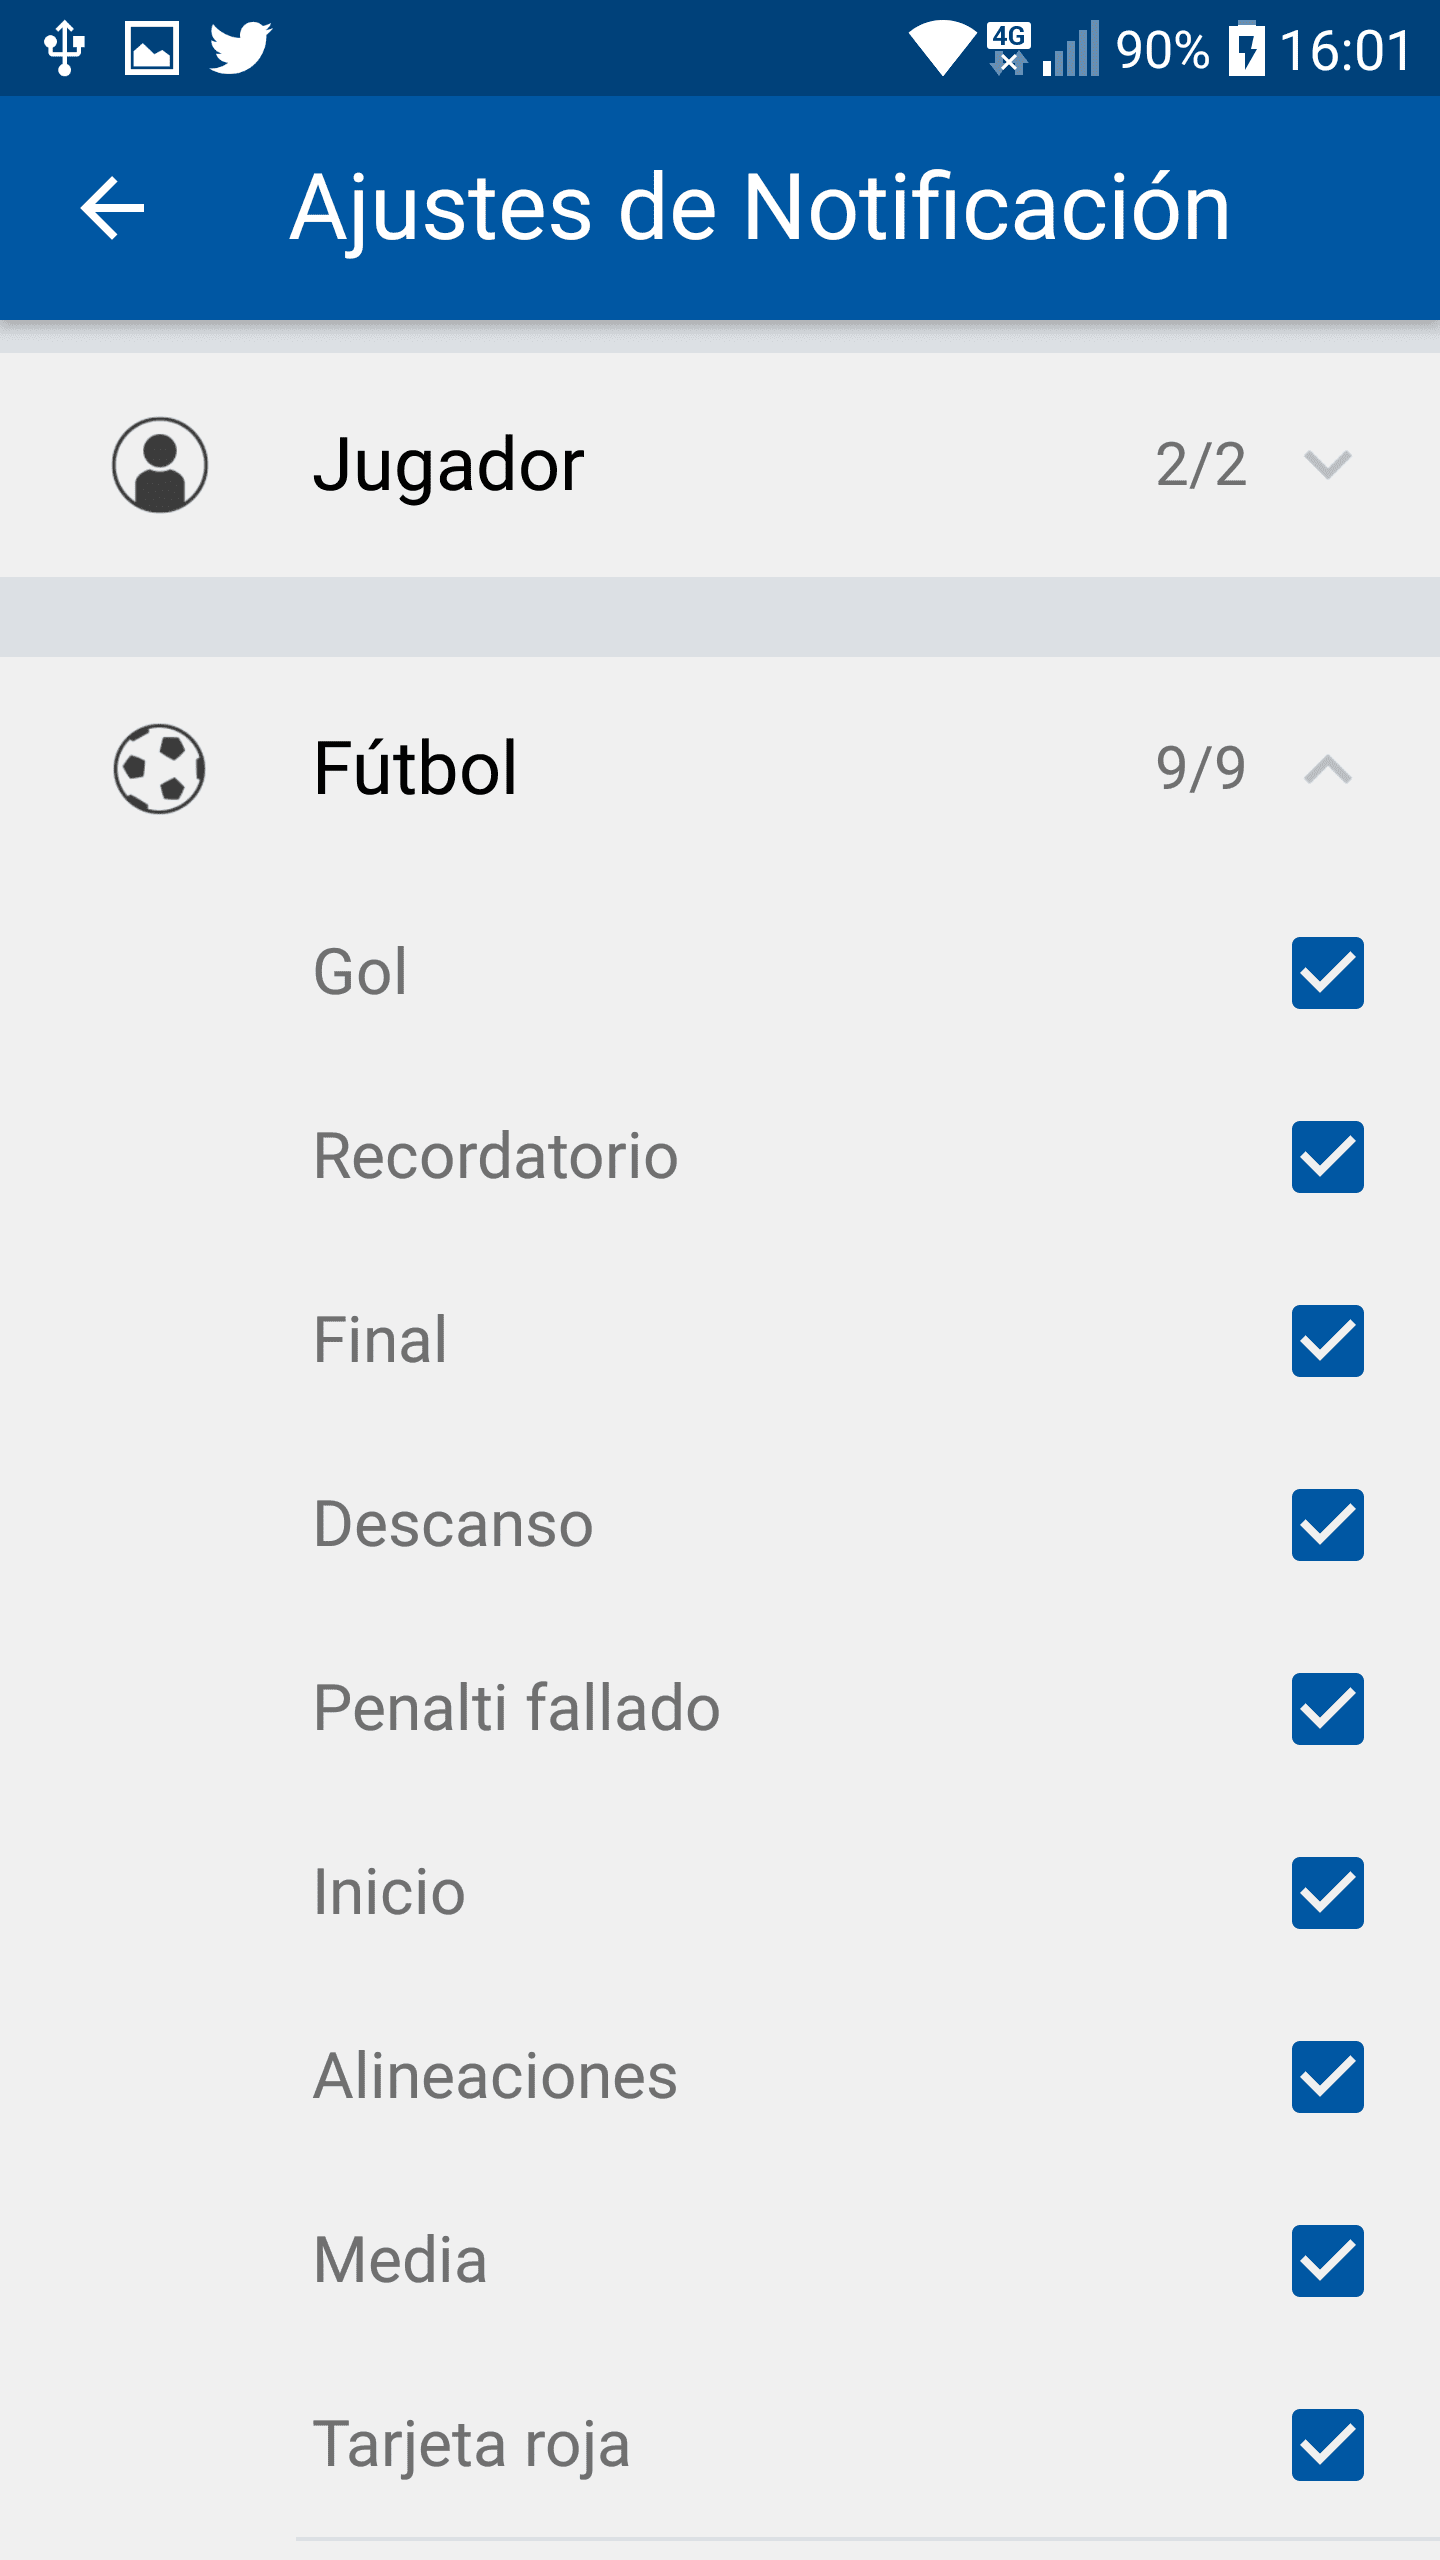
Task: Uncheck the Gol notification checkbox
Action: tap(1327, 973)
